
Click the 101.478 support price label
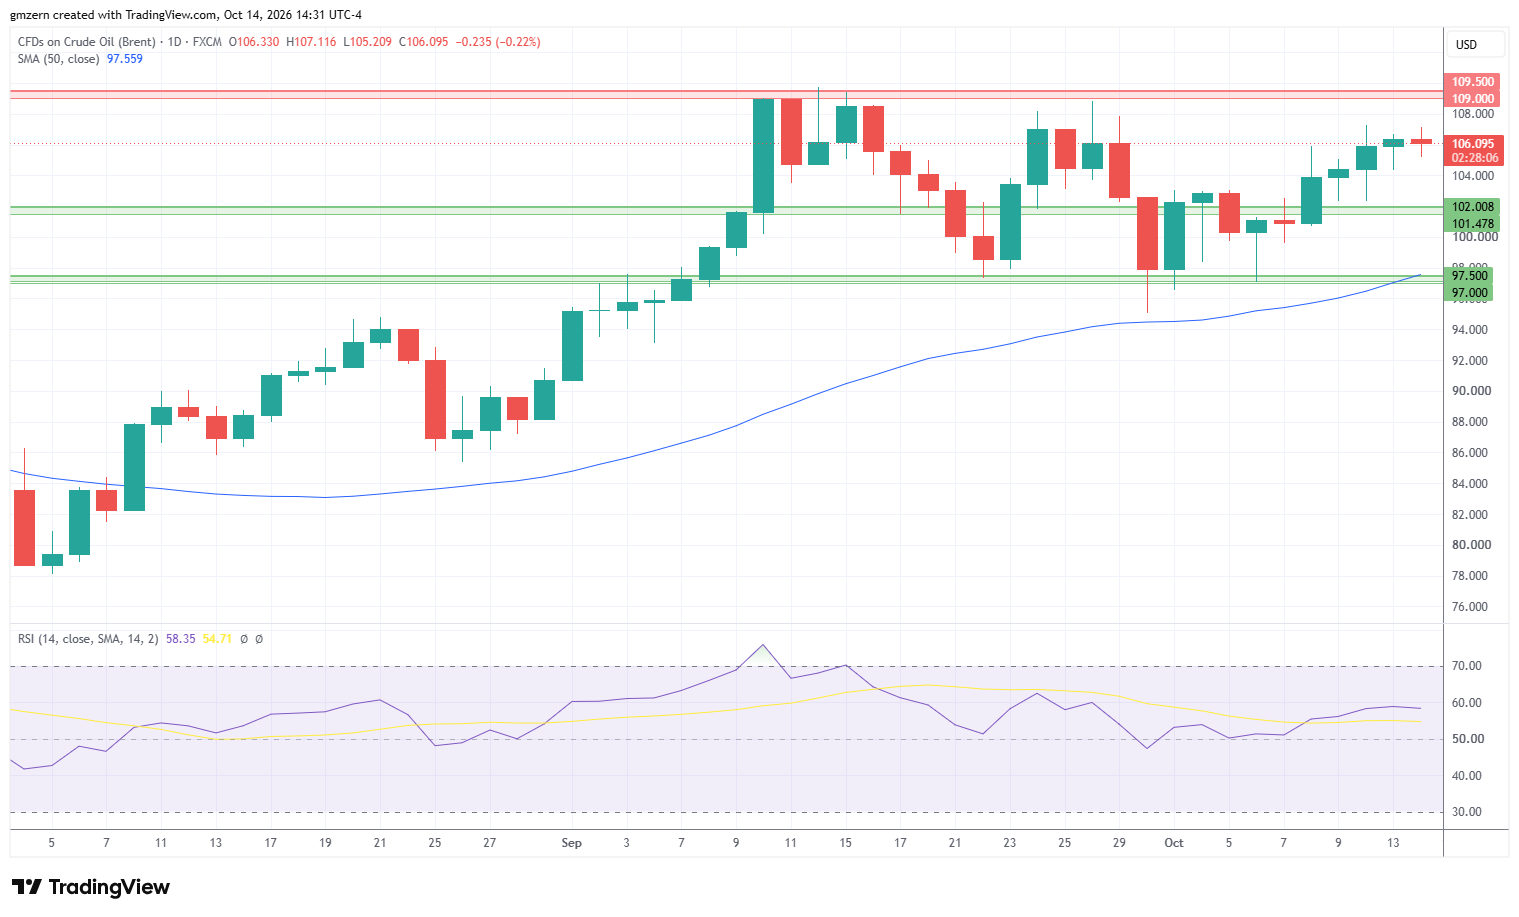(1473, 224)
